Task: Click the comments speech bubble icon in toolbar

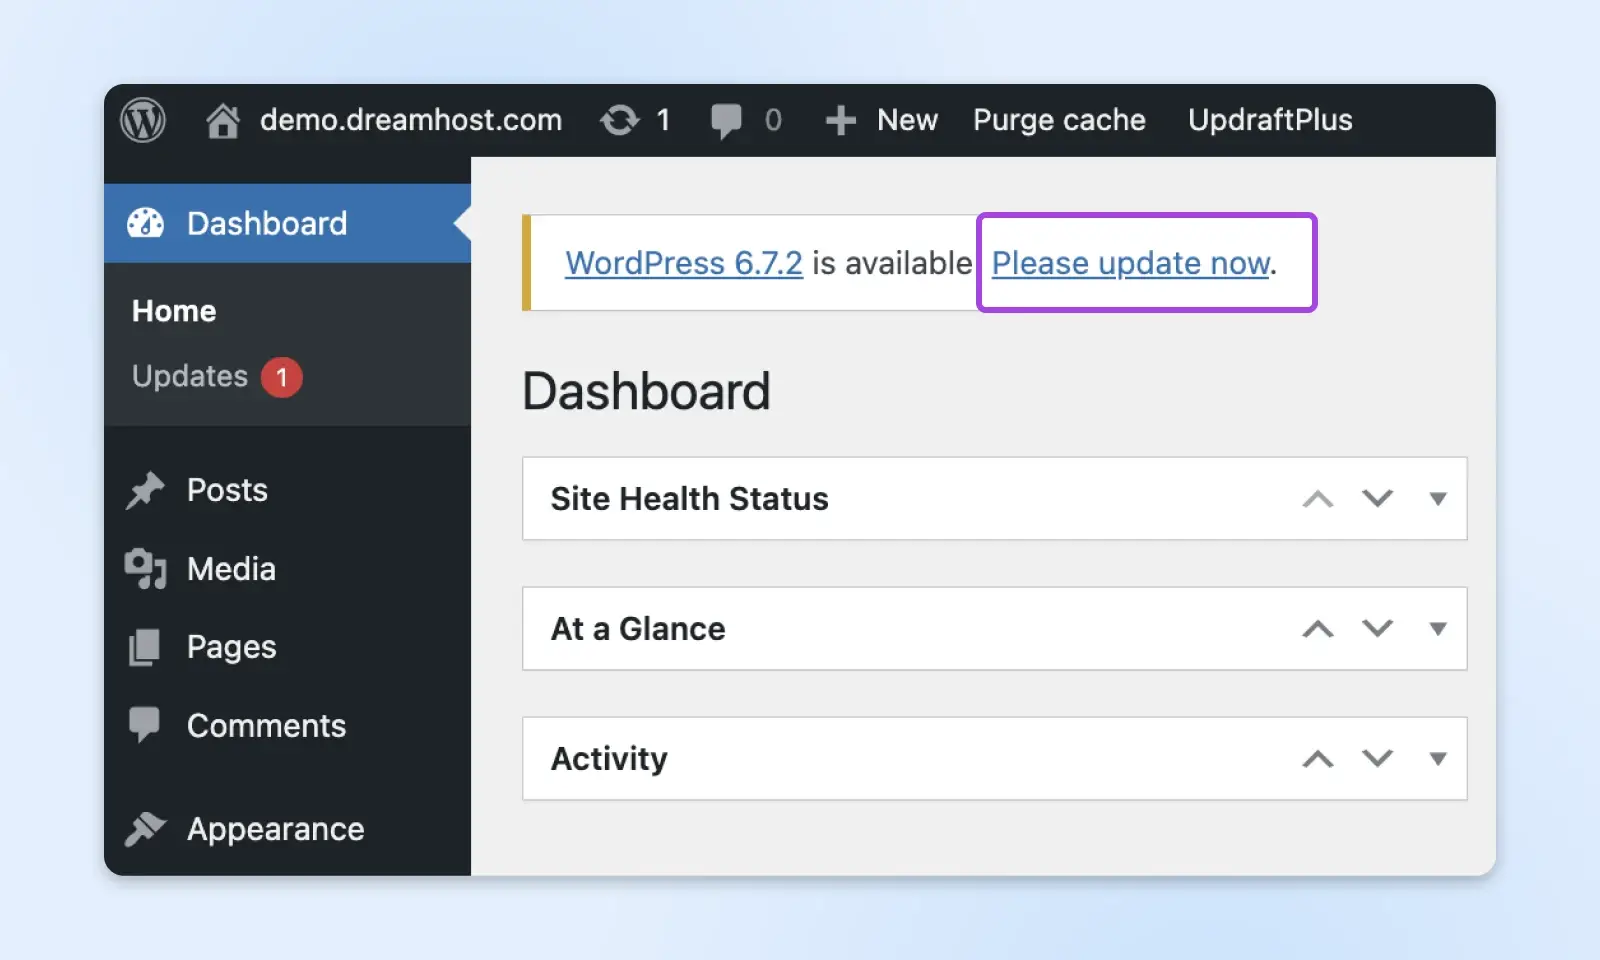Action: pyautogui.click(x=726, y=121)
